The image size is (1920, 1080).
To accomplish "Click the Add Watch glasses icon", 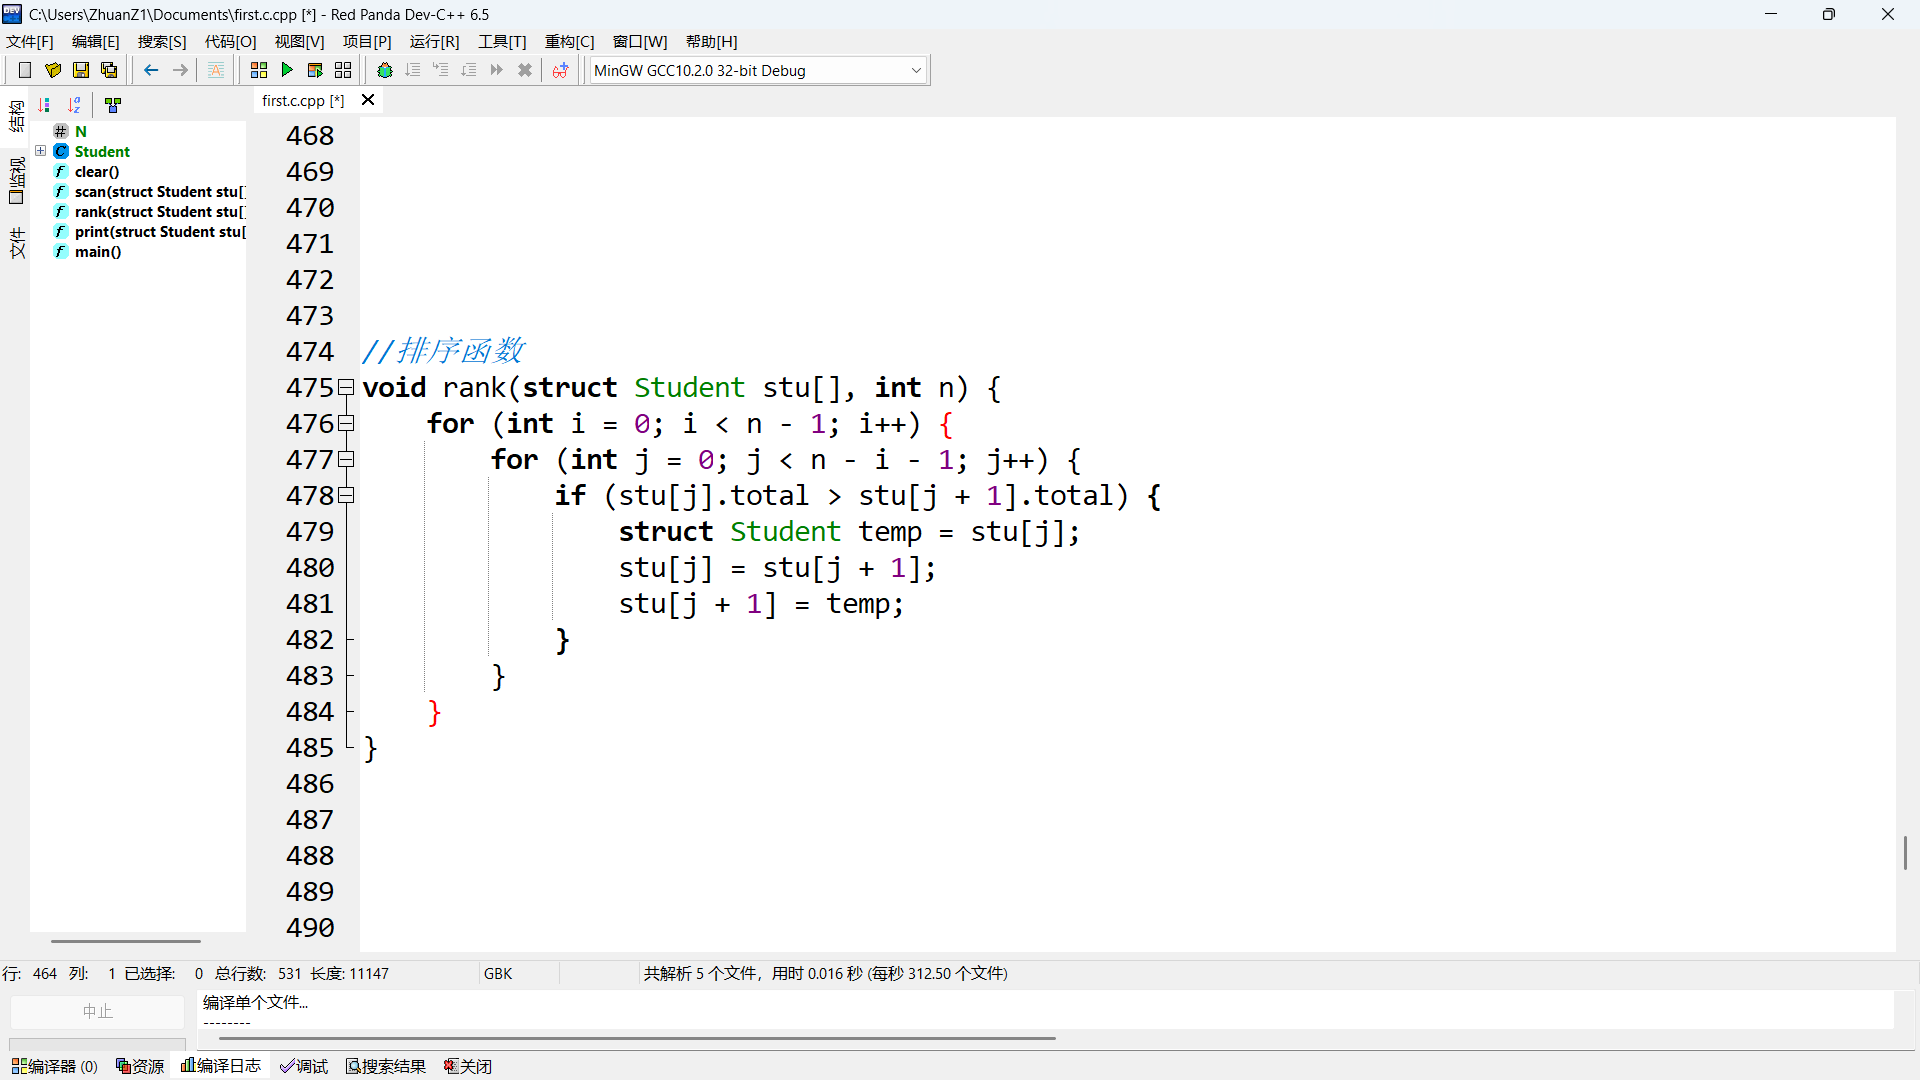I will coord(560,70).
